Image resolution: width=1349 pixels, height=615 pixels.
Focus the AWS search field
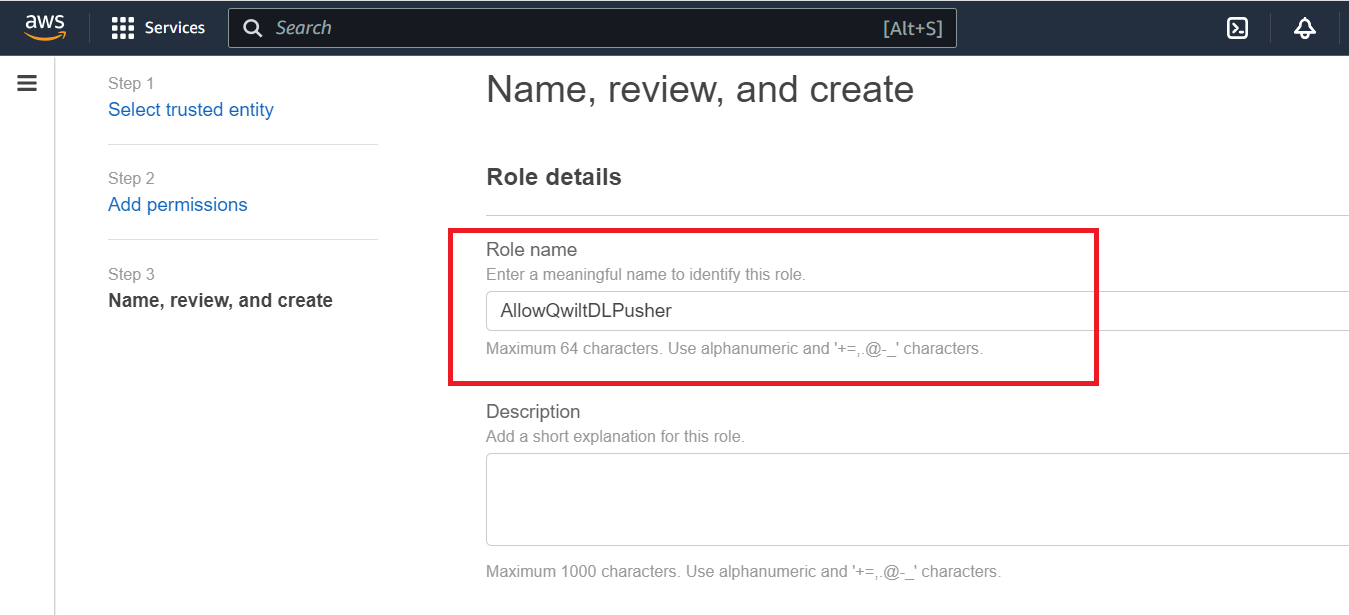tap(592, 28)
